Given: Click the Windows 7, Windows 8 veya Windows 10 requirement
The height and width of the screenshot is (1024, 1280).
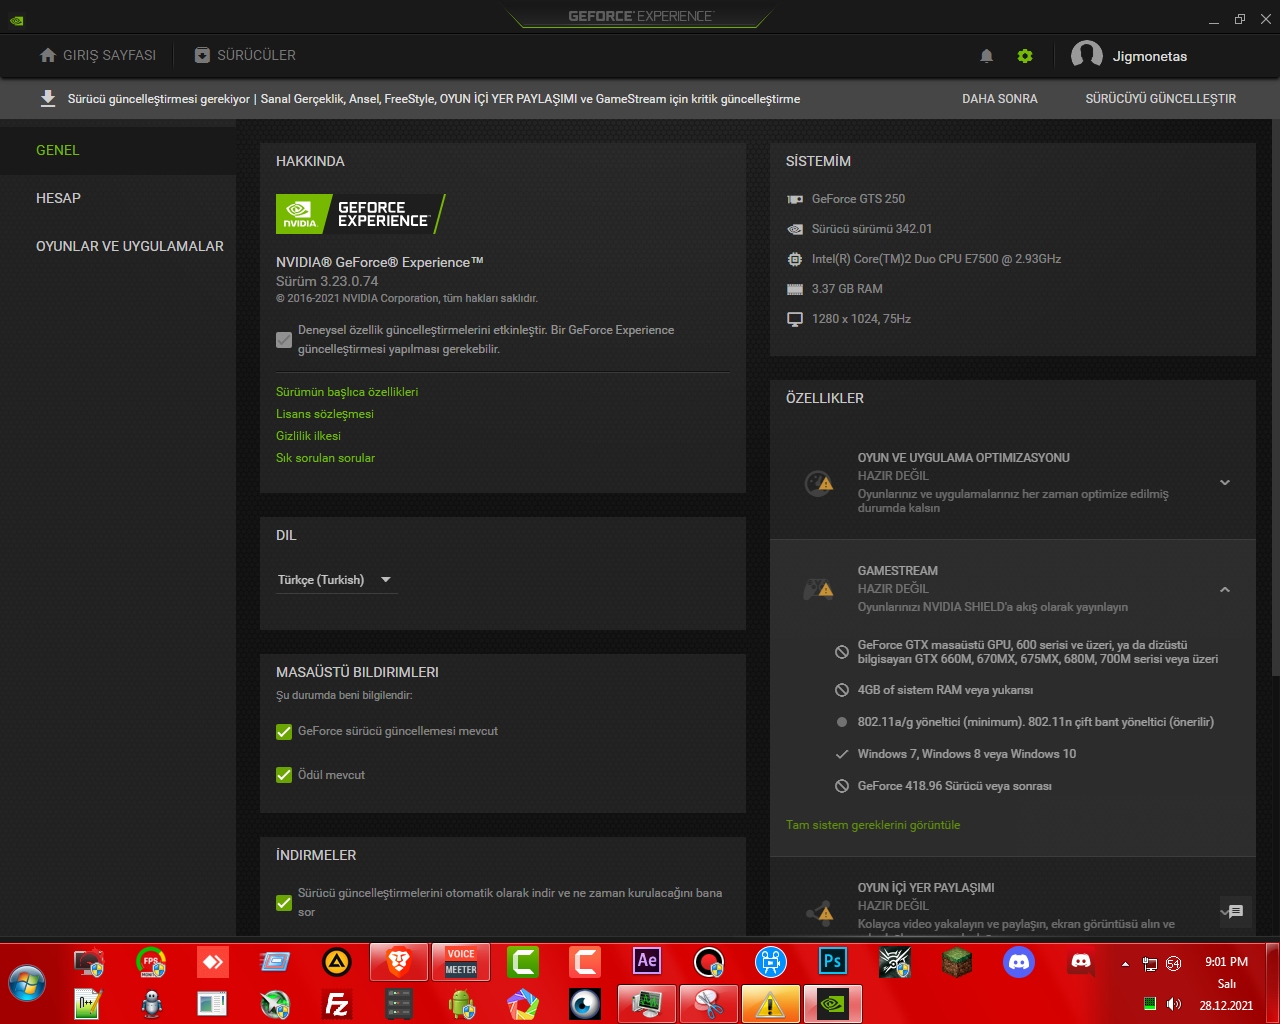Looking at the screenshot, I should click(967, 754).
